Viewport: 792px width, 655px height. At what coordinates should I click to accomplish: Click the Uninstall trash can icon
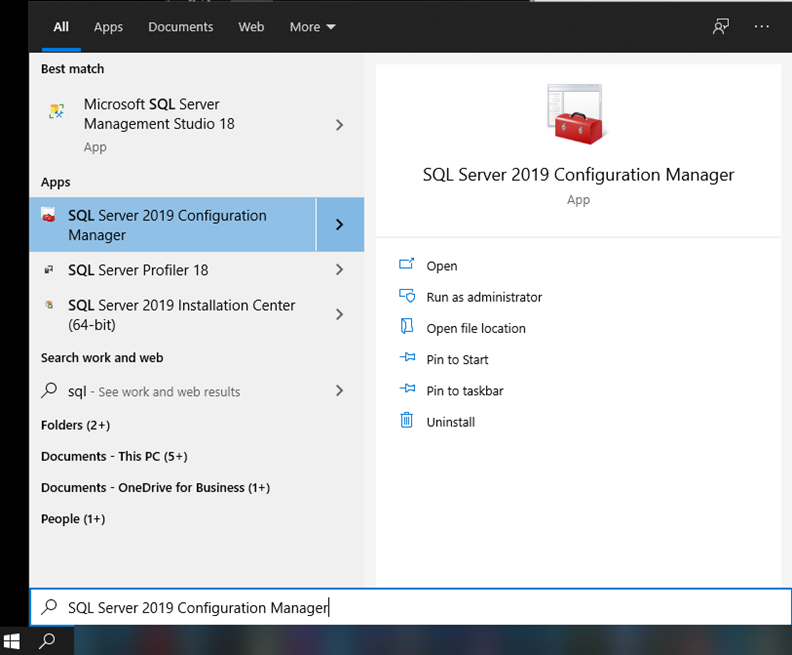click(407, 420)
